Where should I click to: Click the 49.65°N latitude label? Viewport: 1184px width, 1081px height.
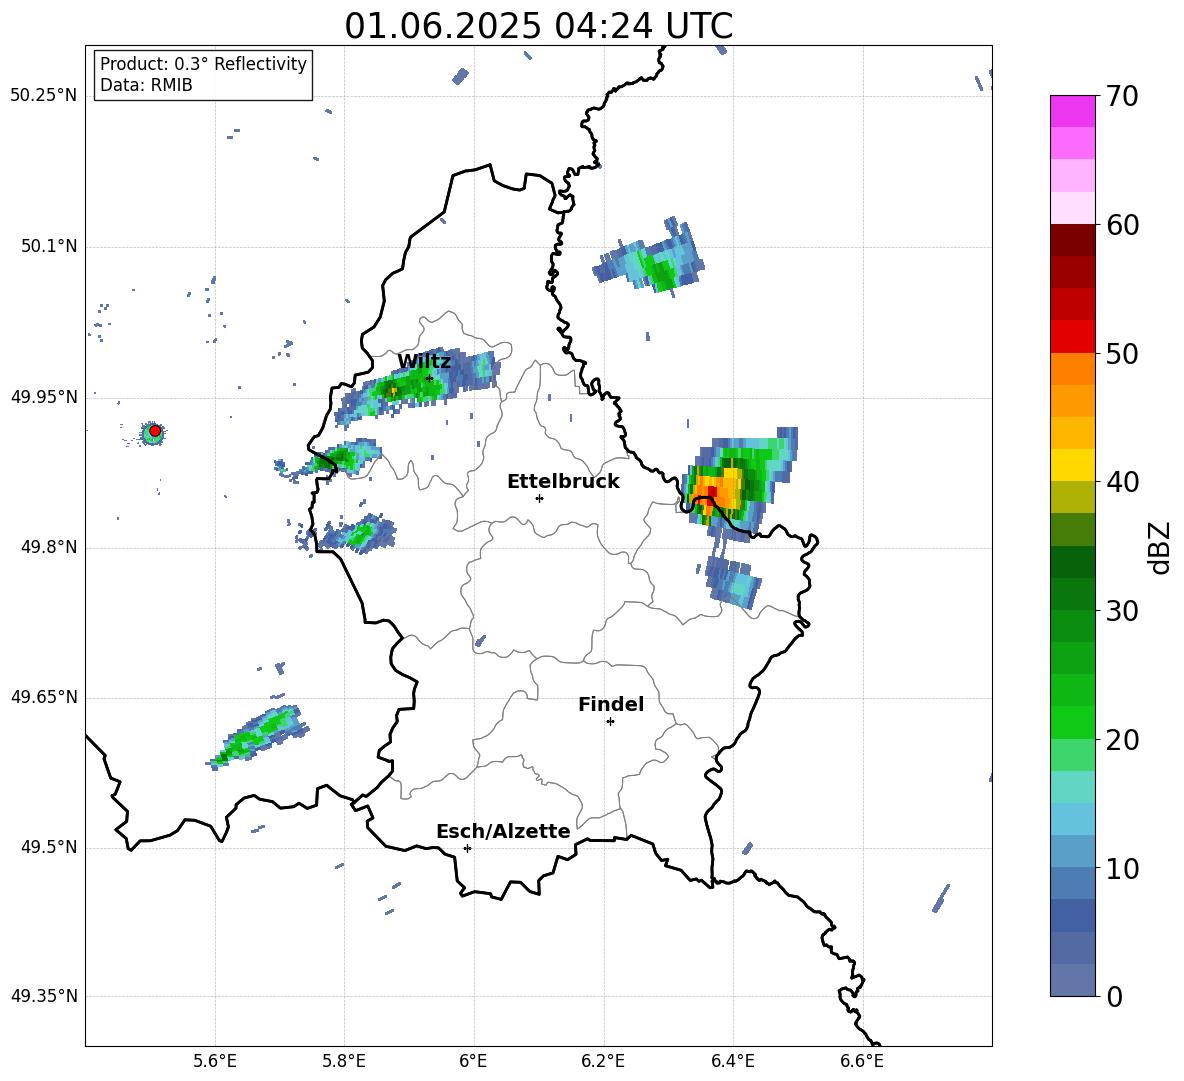pos(44,697)
